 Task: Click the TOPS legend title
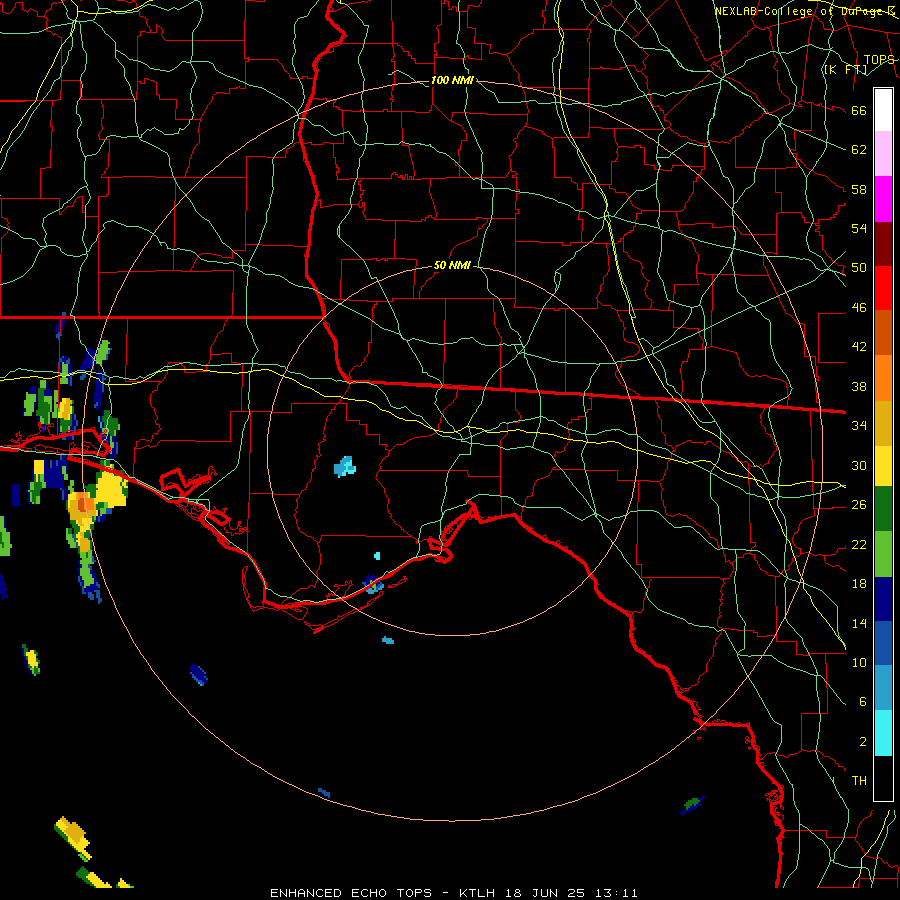(879, 59)
